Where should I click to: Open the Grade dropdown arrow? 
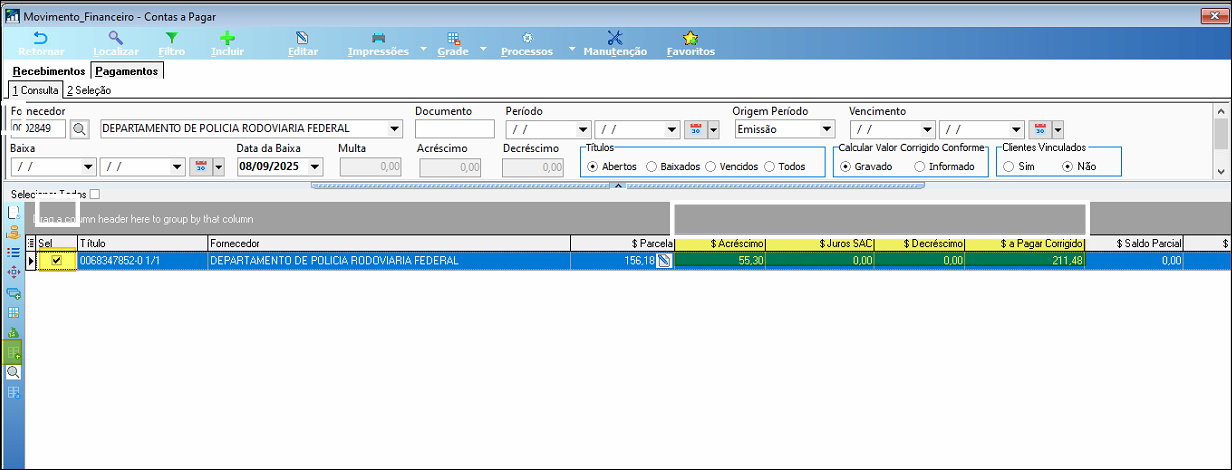point(484,49)
